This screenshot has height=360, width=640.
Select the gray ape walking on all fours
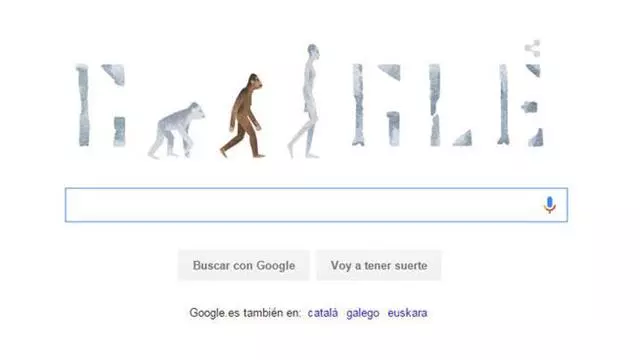click(176, 130)
